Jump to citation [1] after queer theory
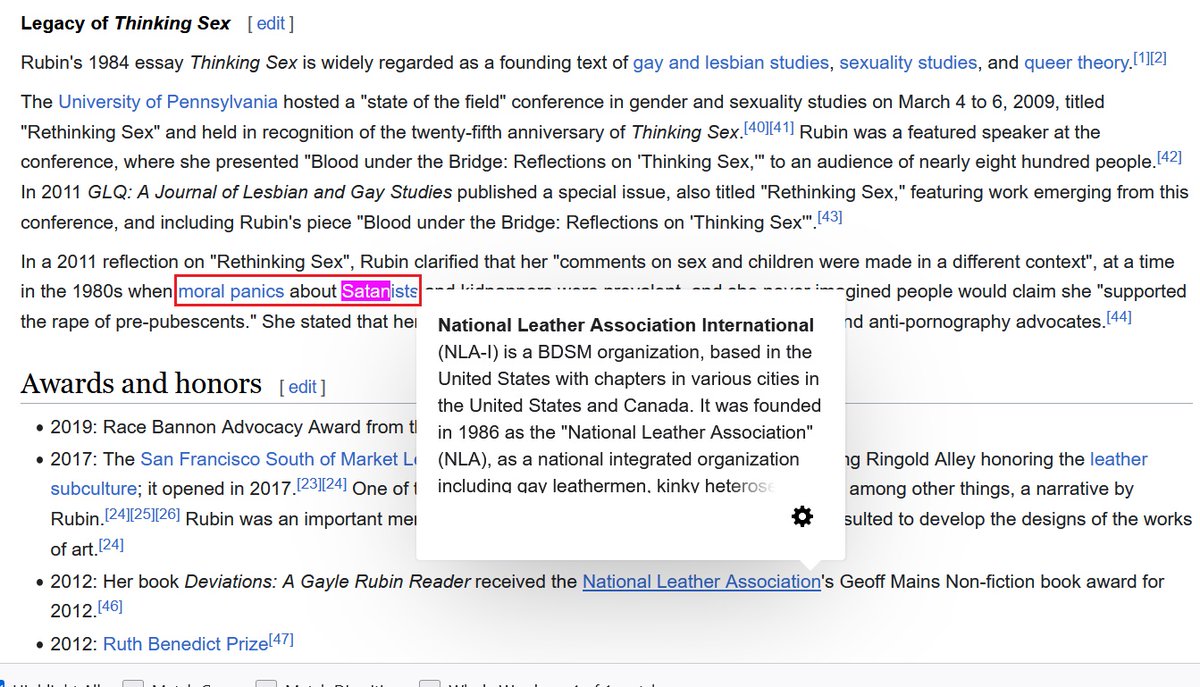Screen dimensions: 1200x687 pyautogui.click(x=1140, y=58)
